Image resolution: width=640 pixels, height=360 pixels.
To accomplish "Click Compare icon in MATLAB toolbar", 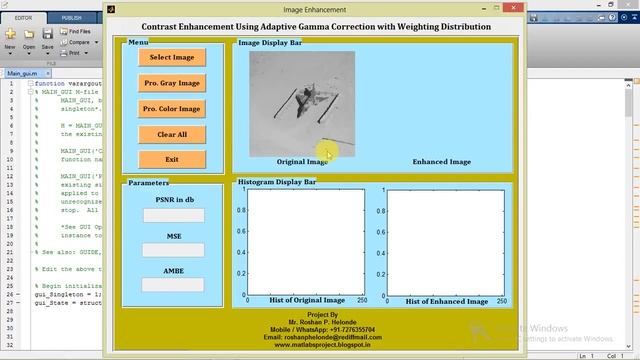I will [64, 42].
